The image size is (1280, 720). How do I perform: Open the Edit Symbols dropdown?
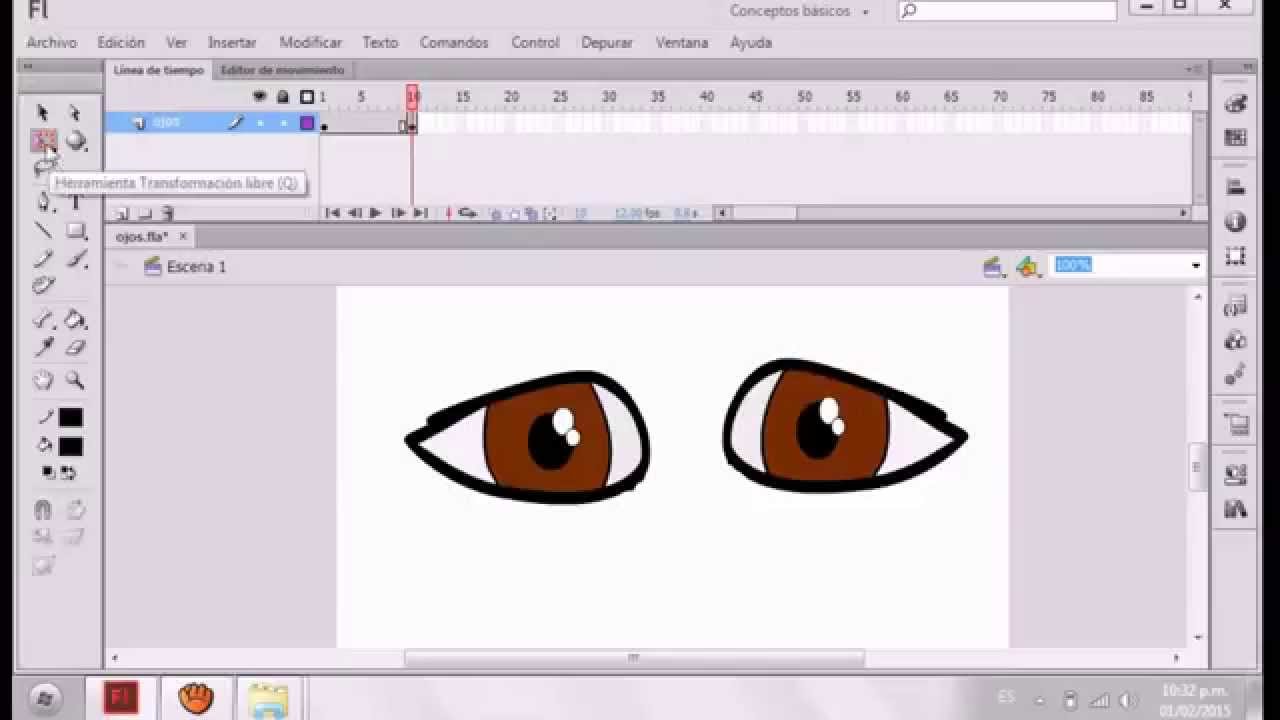point(1029,267)
